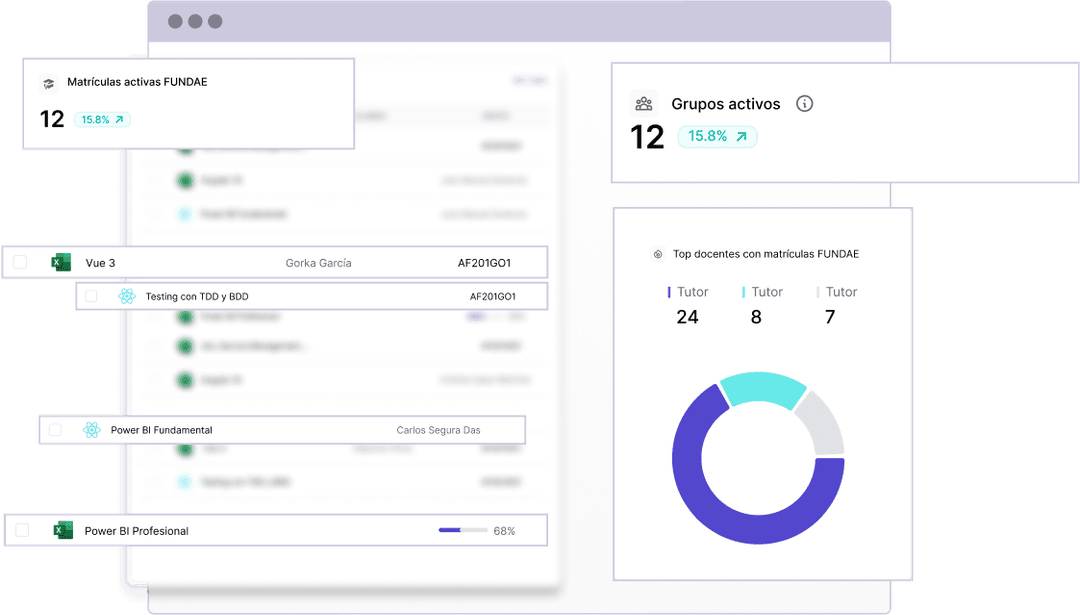Click the 15.8% trend badge under Grupos activos
Viewport: 1080px width, 615px height.
(x=717, y=137)
